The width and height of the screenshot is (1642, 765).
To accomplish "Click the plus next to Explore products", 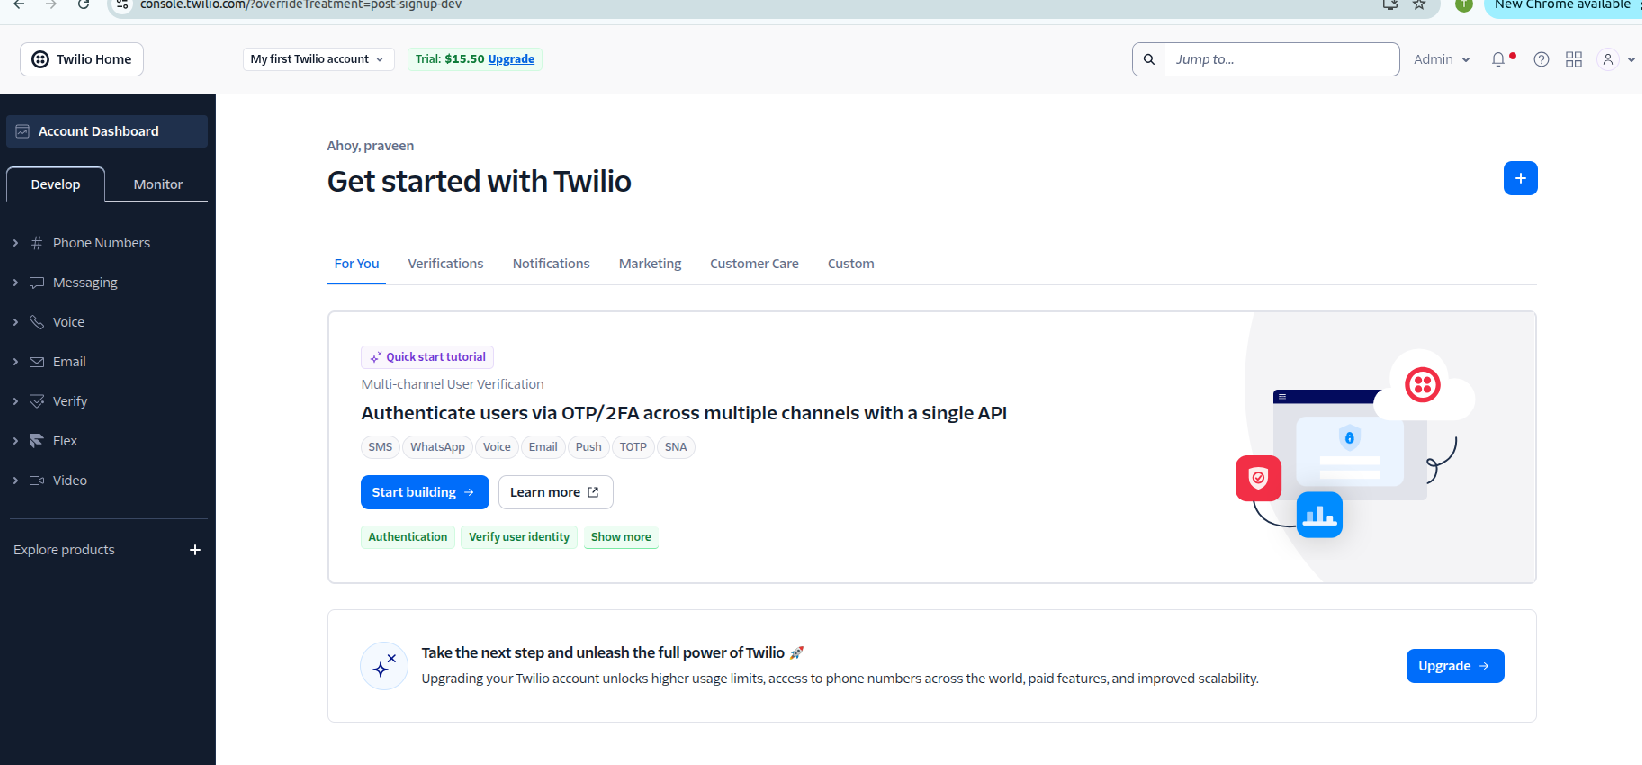I will (x=195, y=550).
